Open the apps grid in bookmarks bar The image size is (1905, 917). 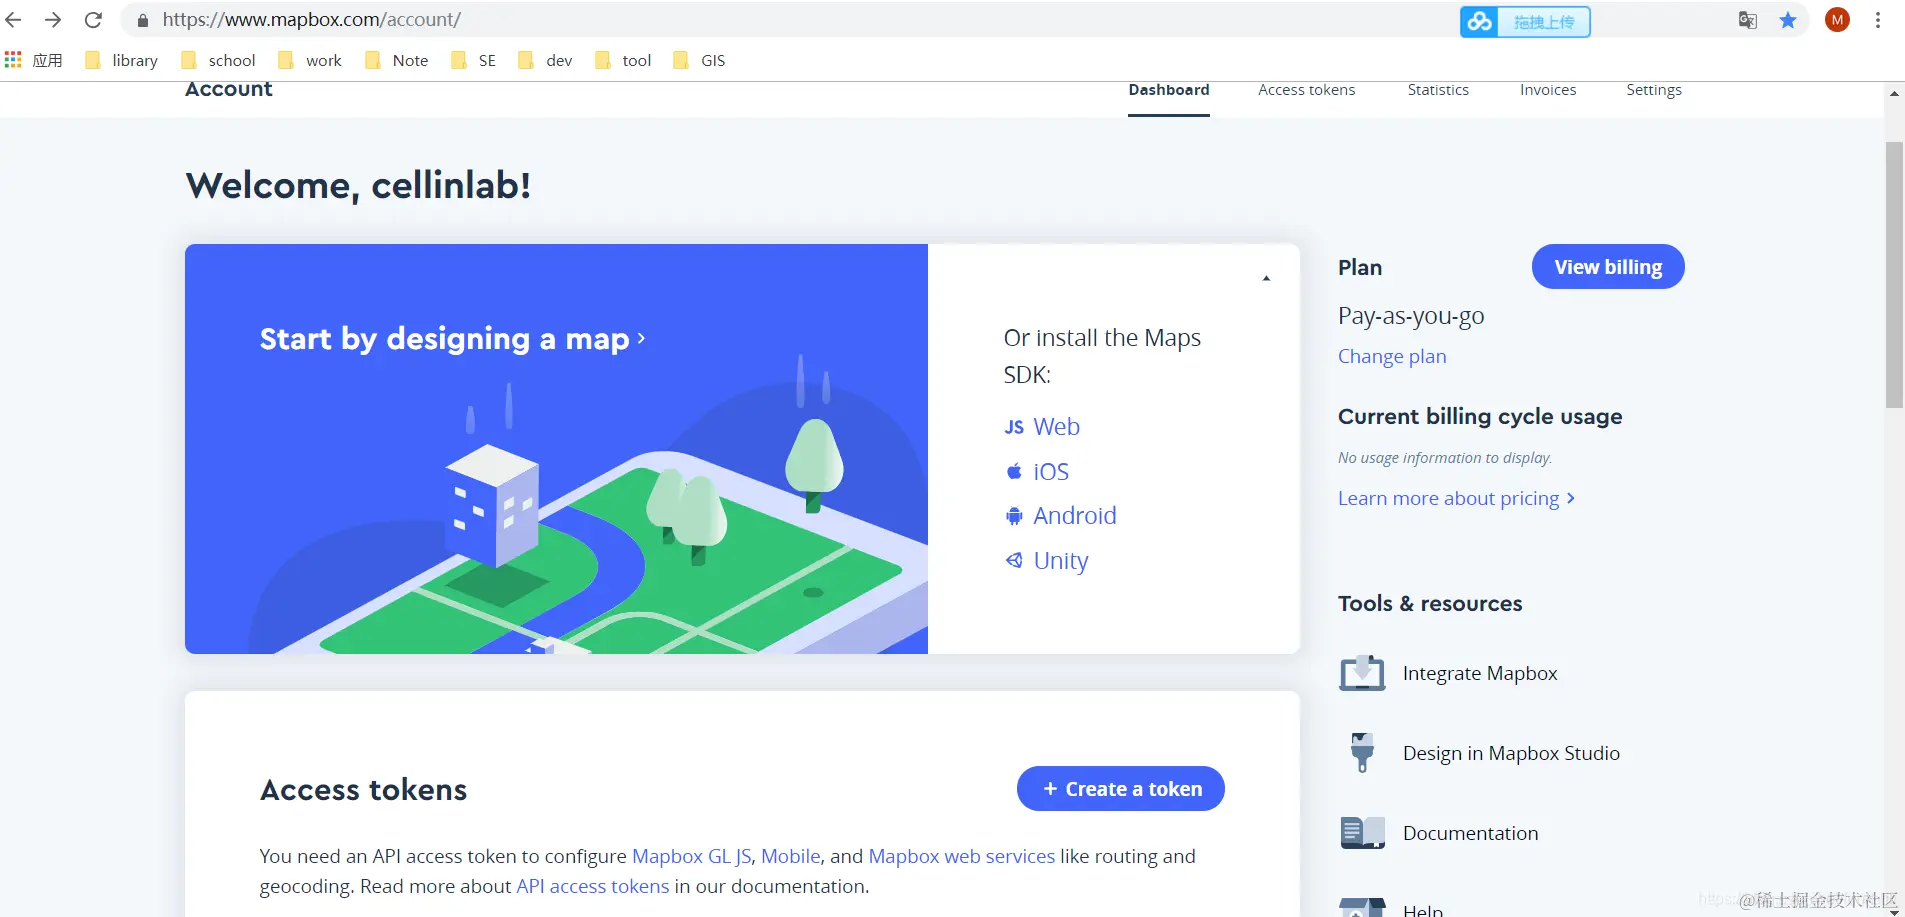[13, 60]
